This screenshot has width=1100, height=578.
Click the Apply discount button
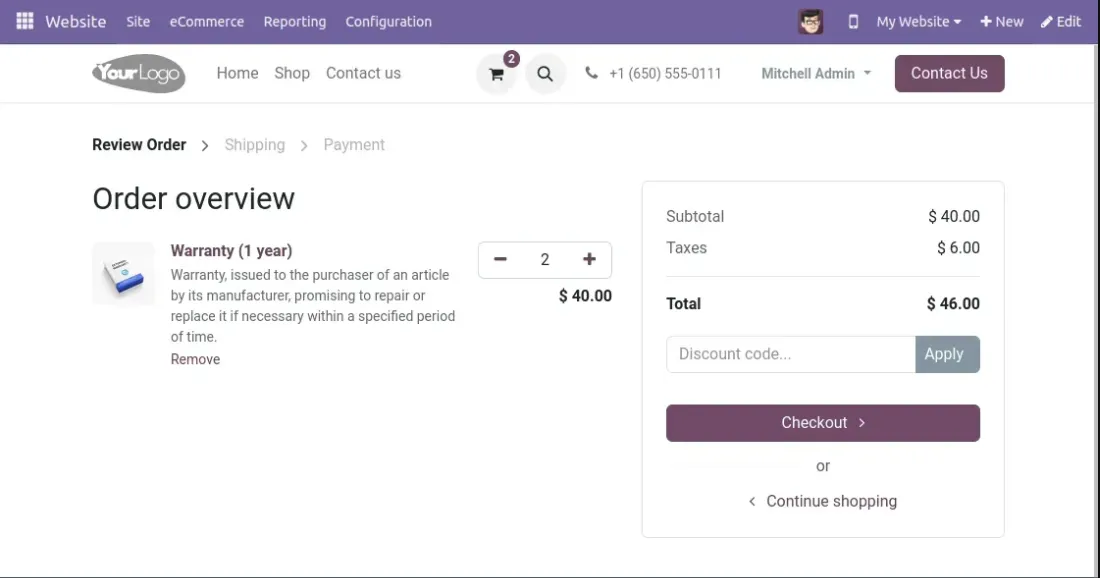pos(946,354)
